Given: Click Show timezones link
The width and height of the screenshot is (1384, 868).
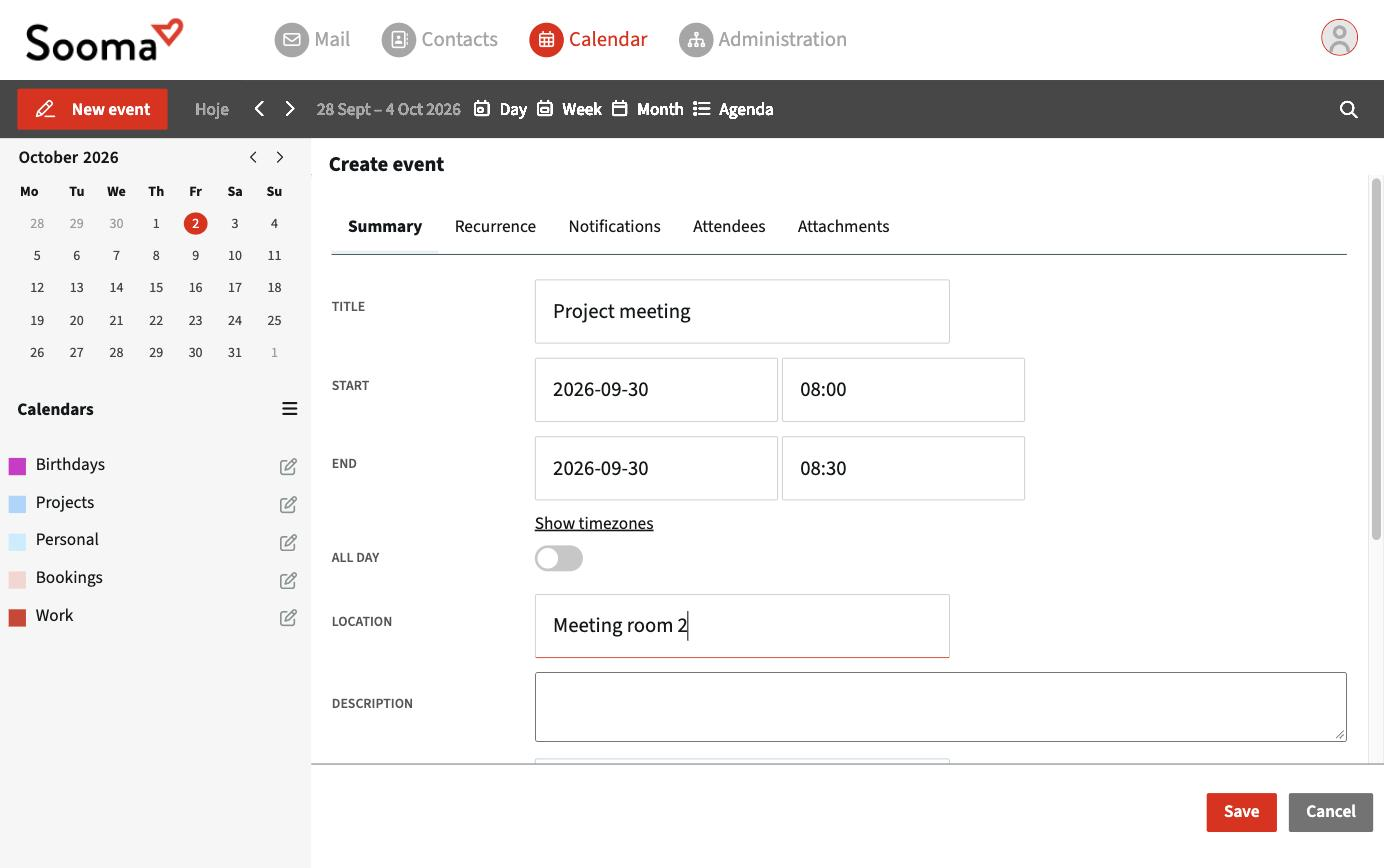Looking at the screenshot, I should pos(594,523).
